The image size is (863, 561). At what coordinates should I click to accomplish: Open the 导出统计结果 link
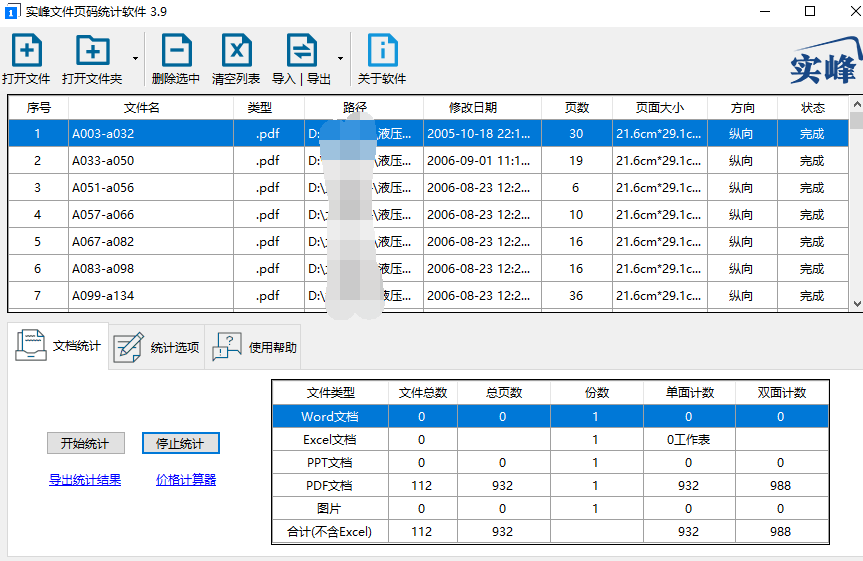(x=85, y=480)
